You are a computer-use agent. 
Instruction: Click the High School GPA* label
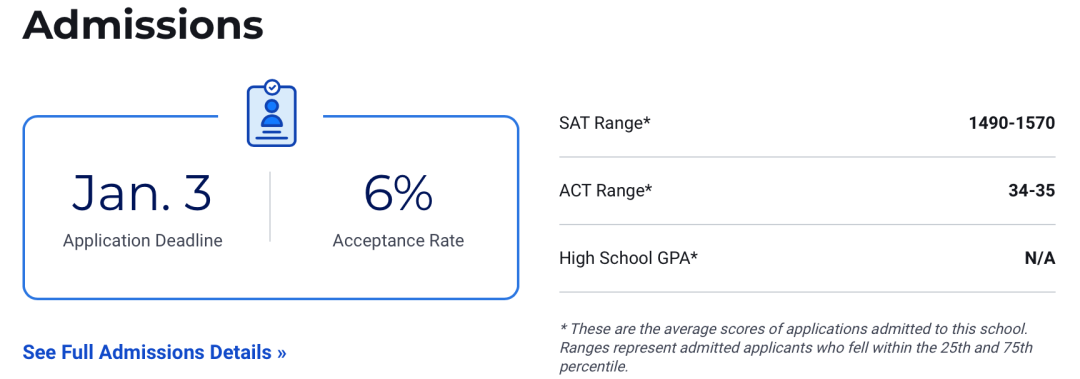(629, 258)
